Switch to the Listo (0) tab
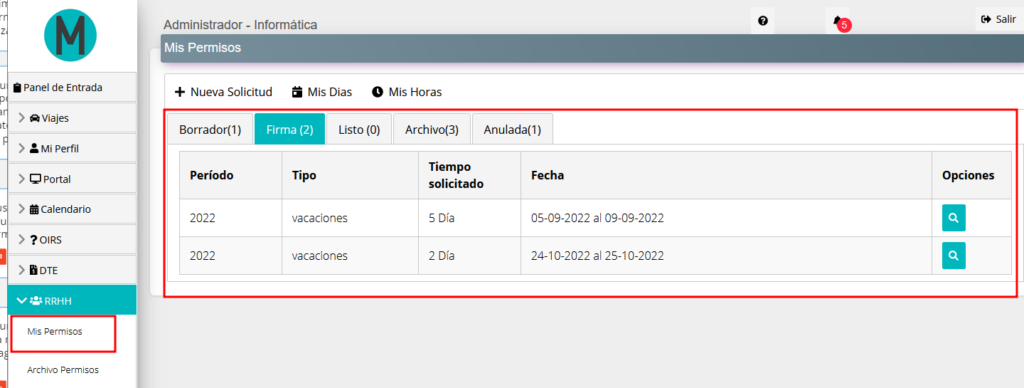 [359, 129]
